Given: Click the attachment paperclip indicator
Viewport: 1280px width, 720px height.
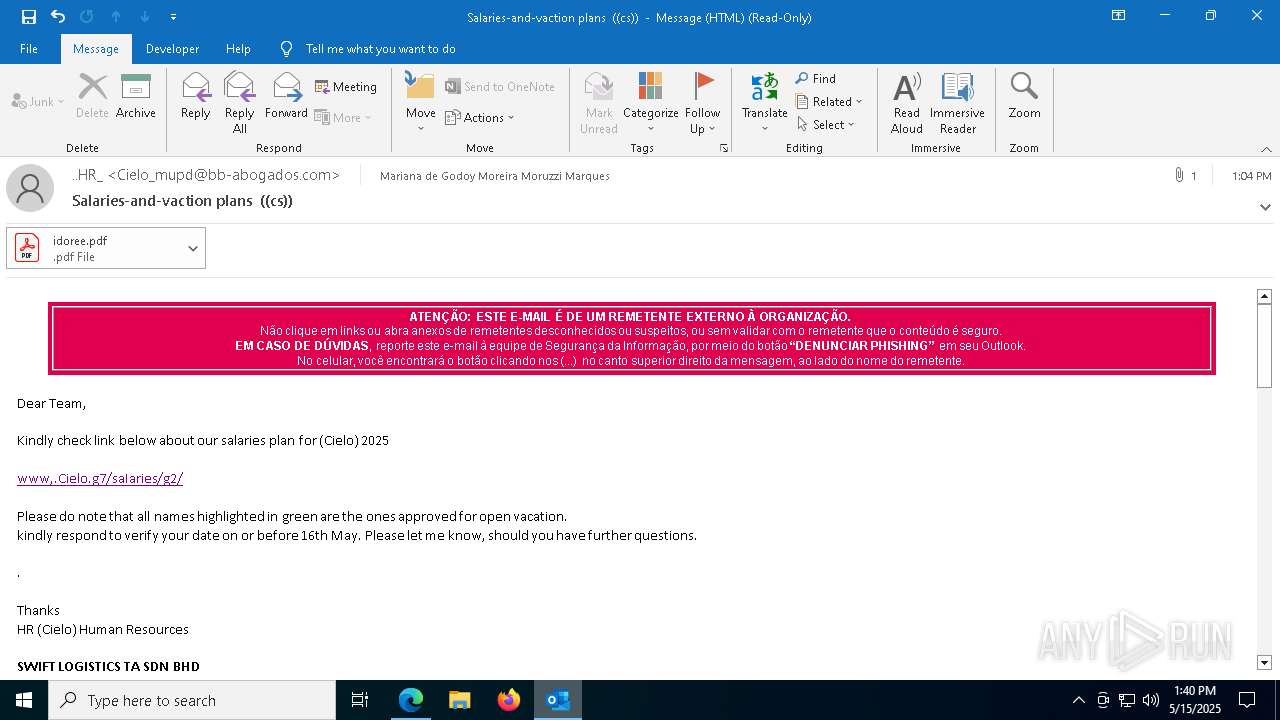Looking at the screenshot, I should (x=1185, y=176).
